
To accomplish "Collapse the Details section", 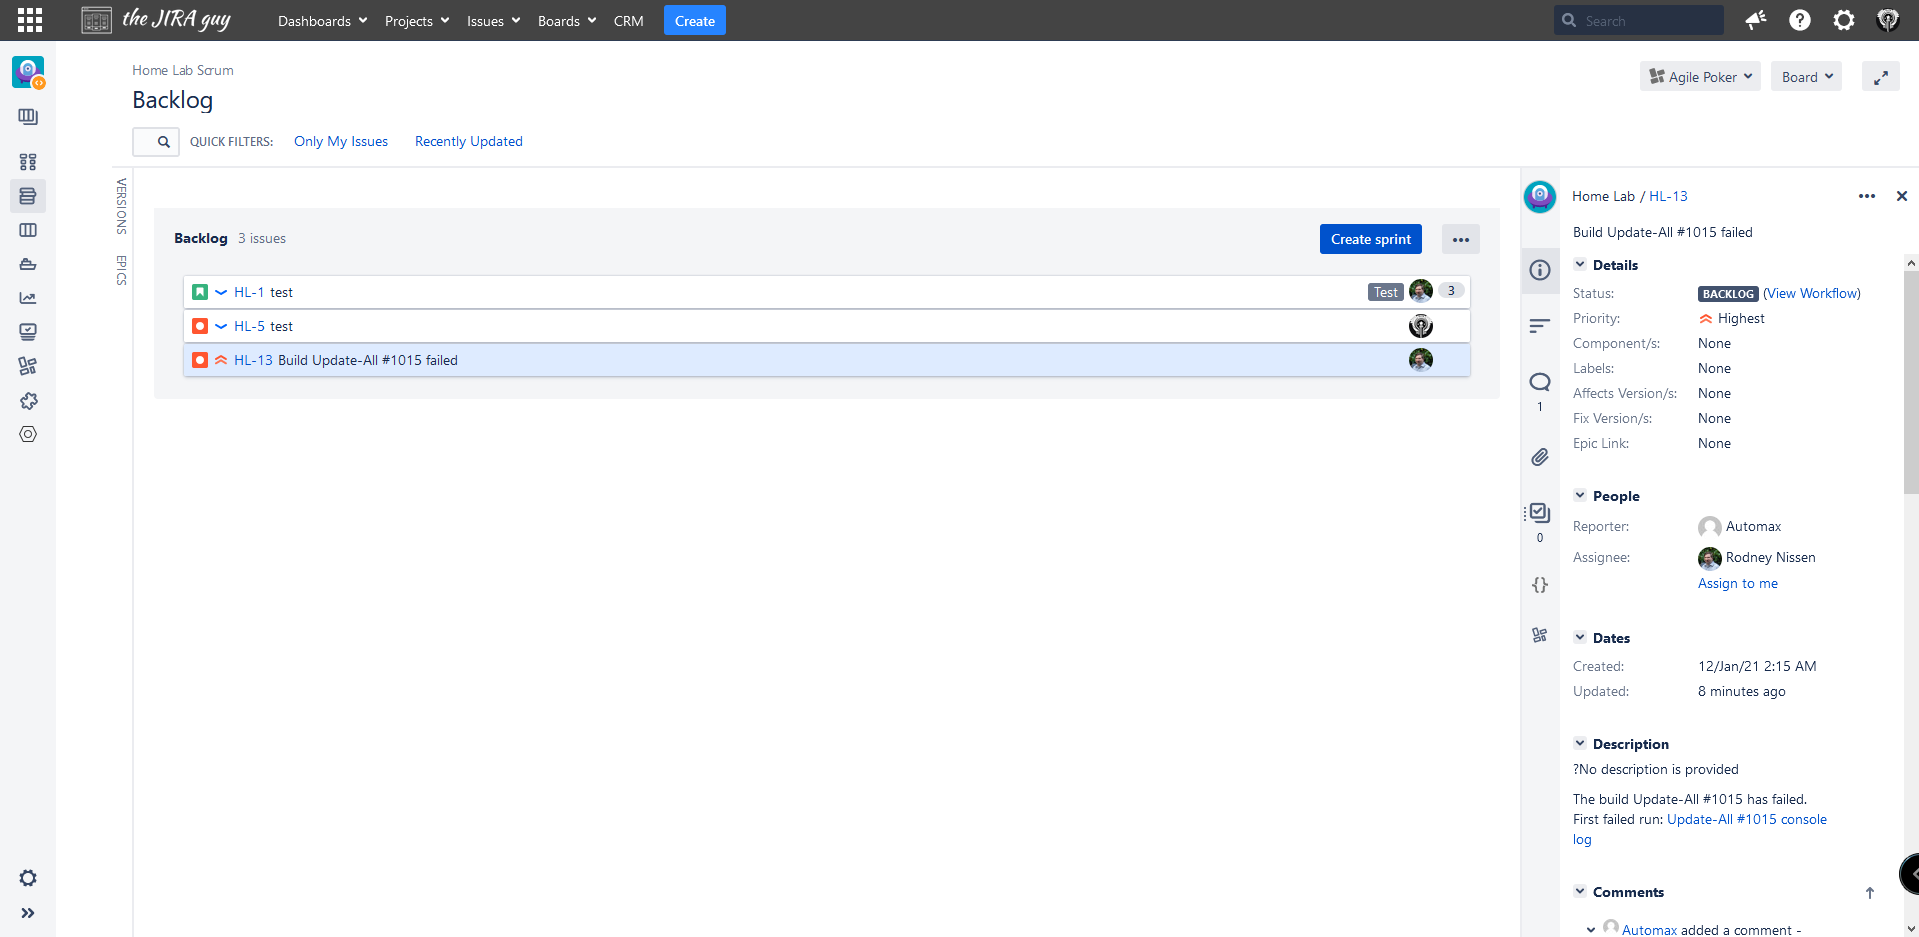I will (x=1580, y=265).
